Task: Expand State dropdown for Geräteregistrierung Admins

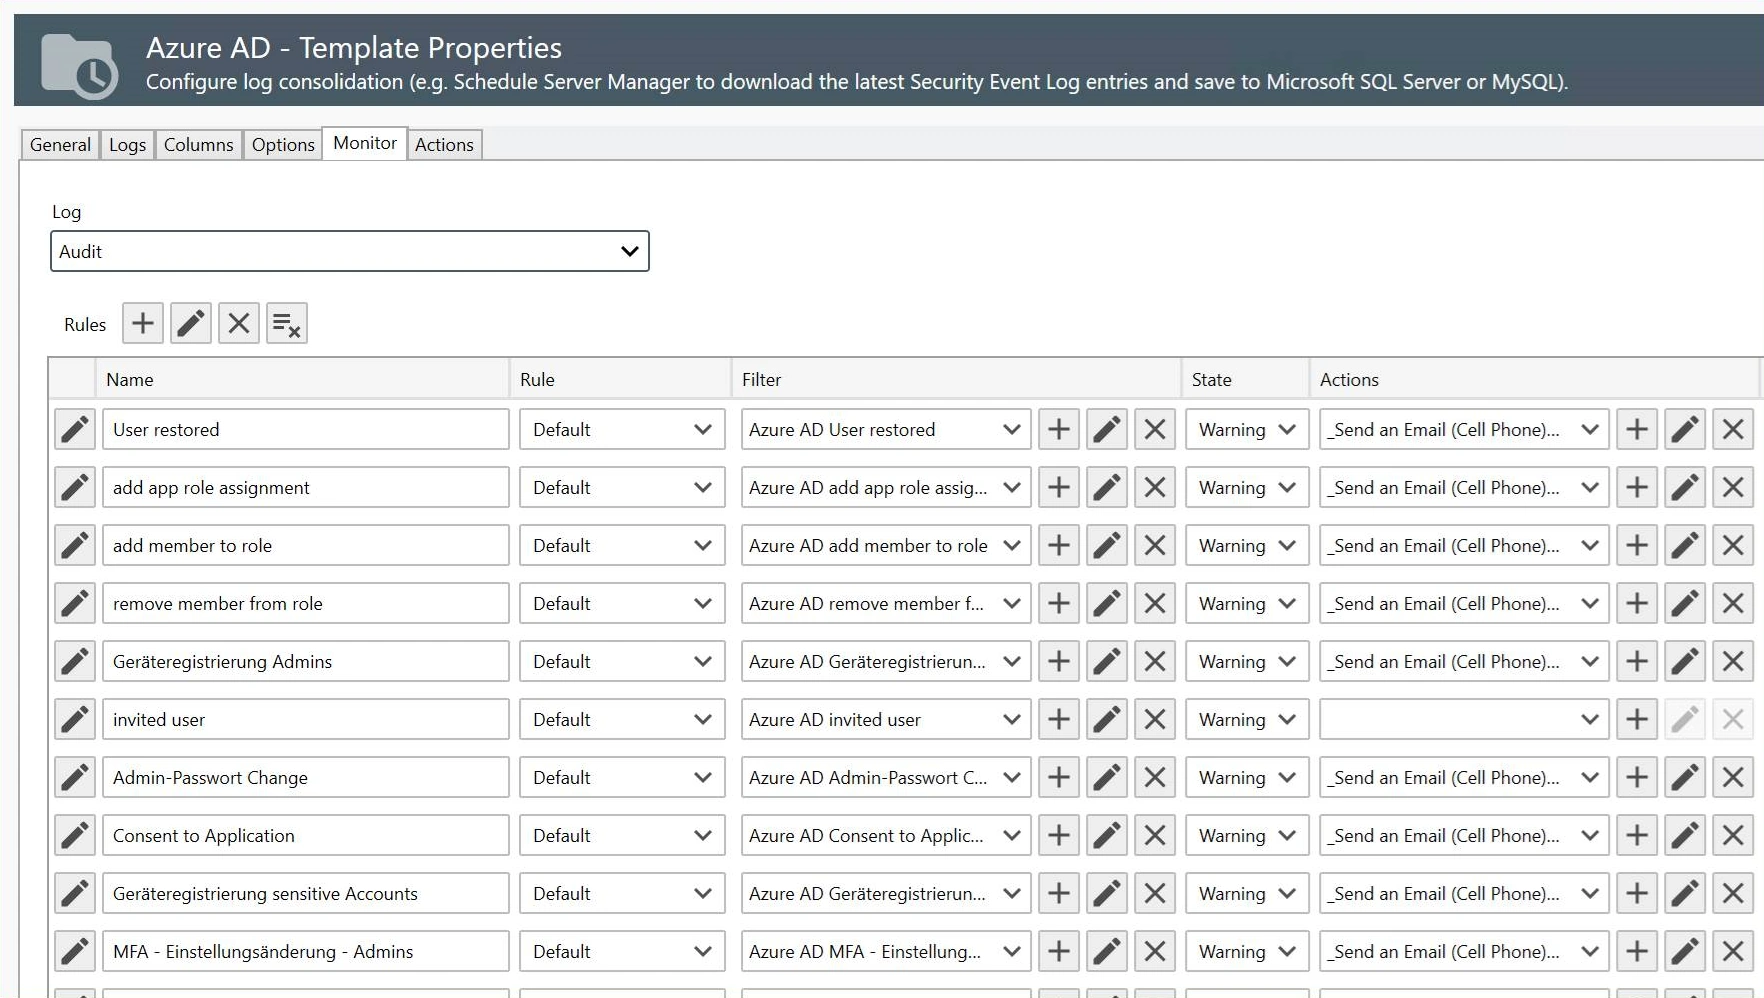Action: tap(1246, 661)
